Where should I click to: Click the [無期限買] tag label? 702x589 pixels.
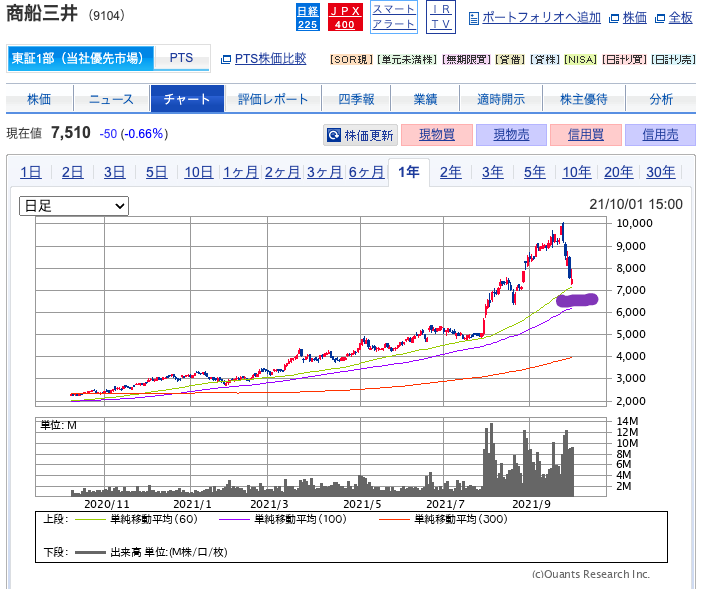467,60
